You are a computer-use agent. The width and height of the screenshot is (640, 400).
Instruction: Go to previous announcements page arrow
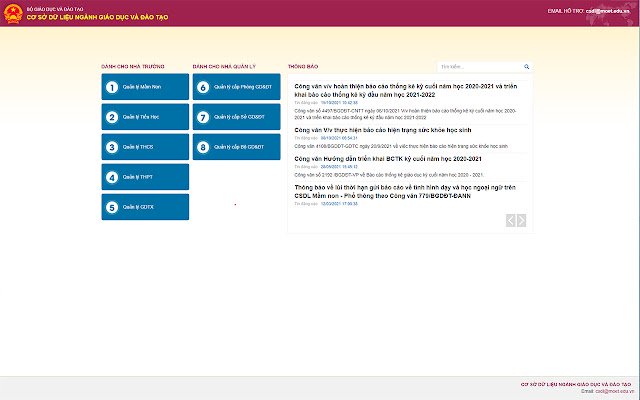[510, 220]
